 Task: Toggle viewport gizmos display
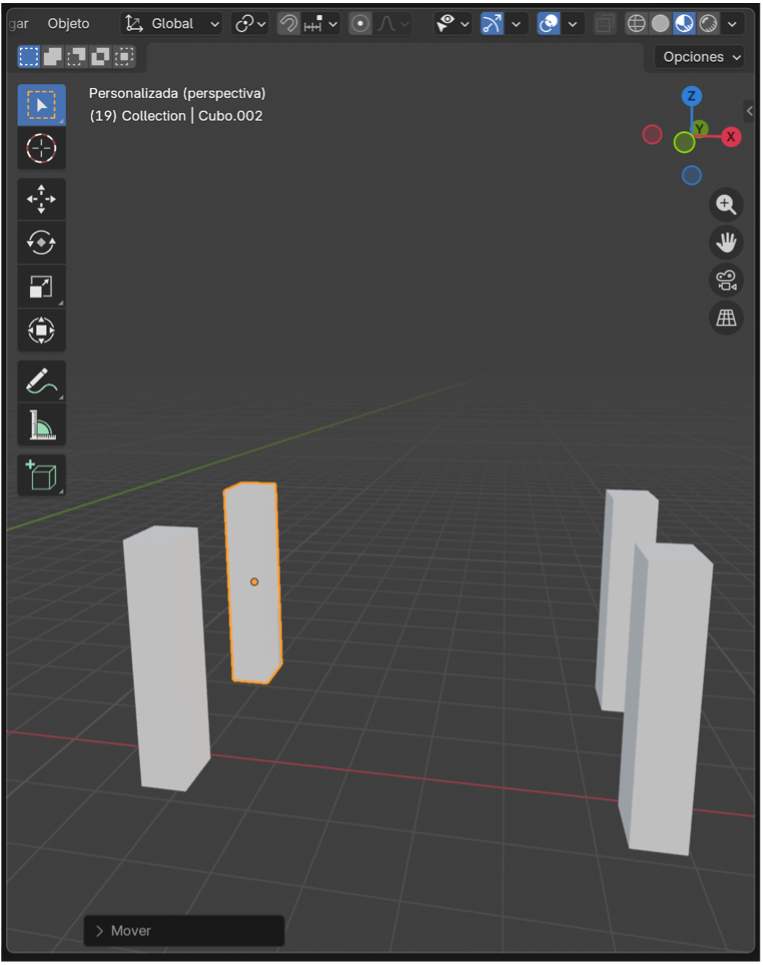click(492, 24)
